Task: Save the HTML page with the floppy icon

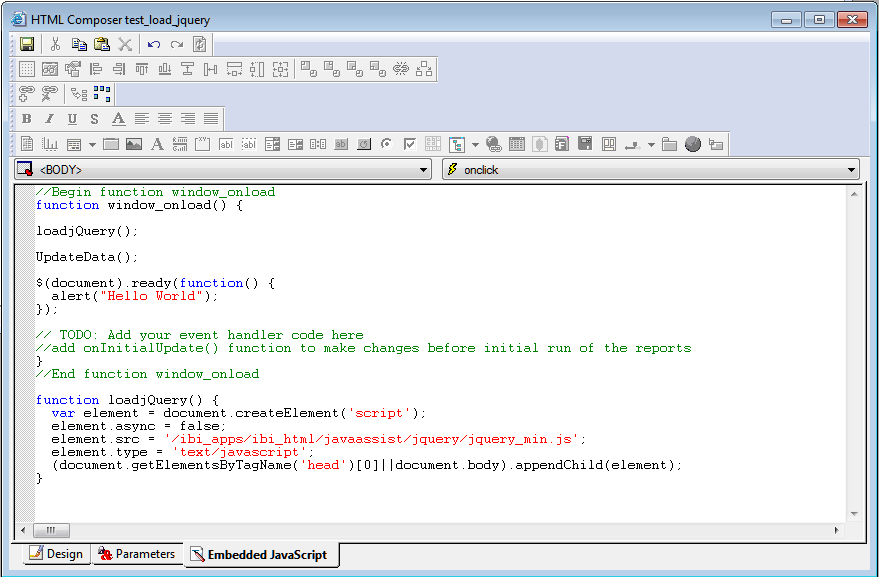Action: pyautogui.click(x=26, y=44)
